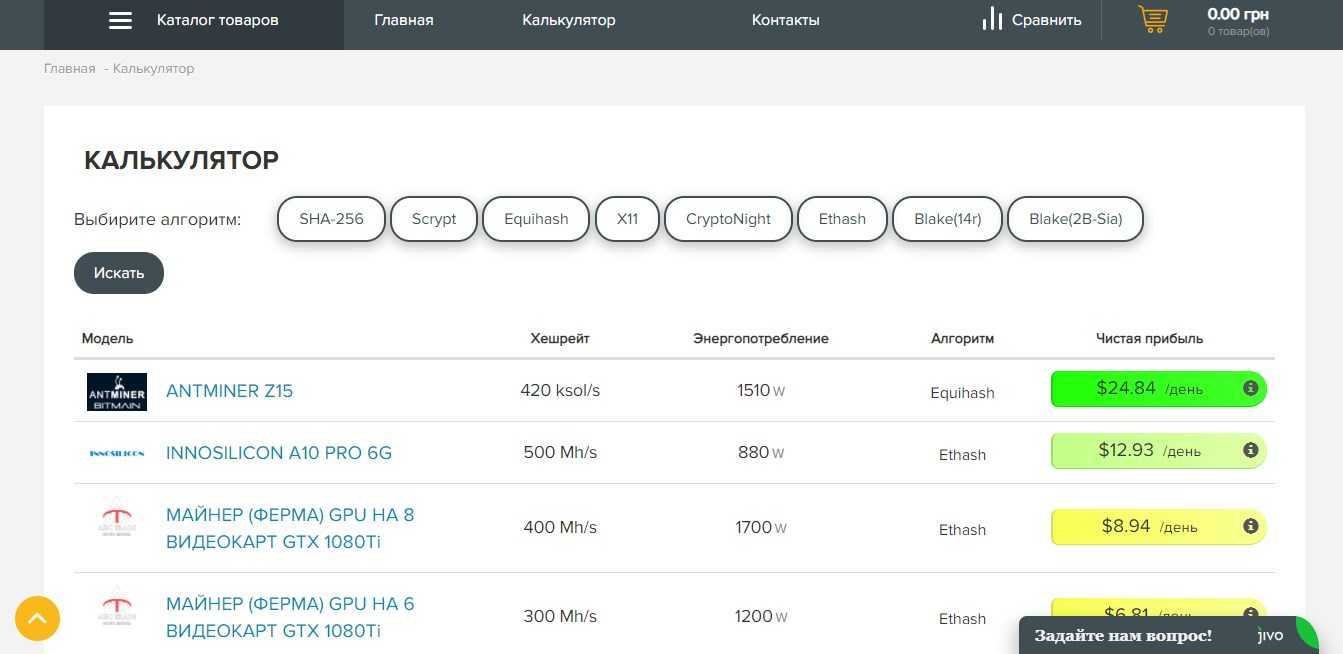Open the INNOSILICON A10 PRO 6G link
The image size is (1343, 654).
coord(279,453)
